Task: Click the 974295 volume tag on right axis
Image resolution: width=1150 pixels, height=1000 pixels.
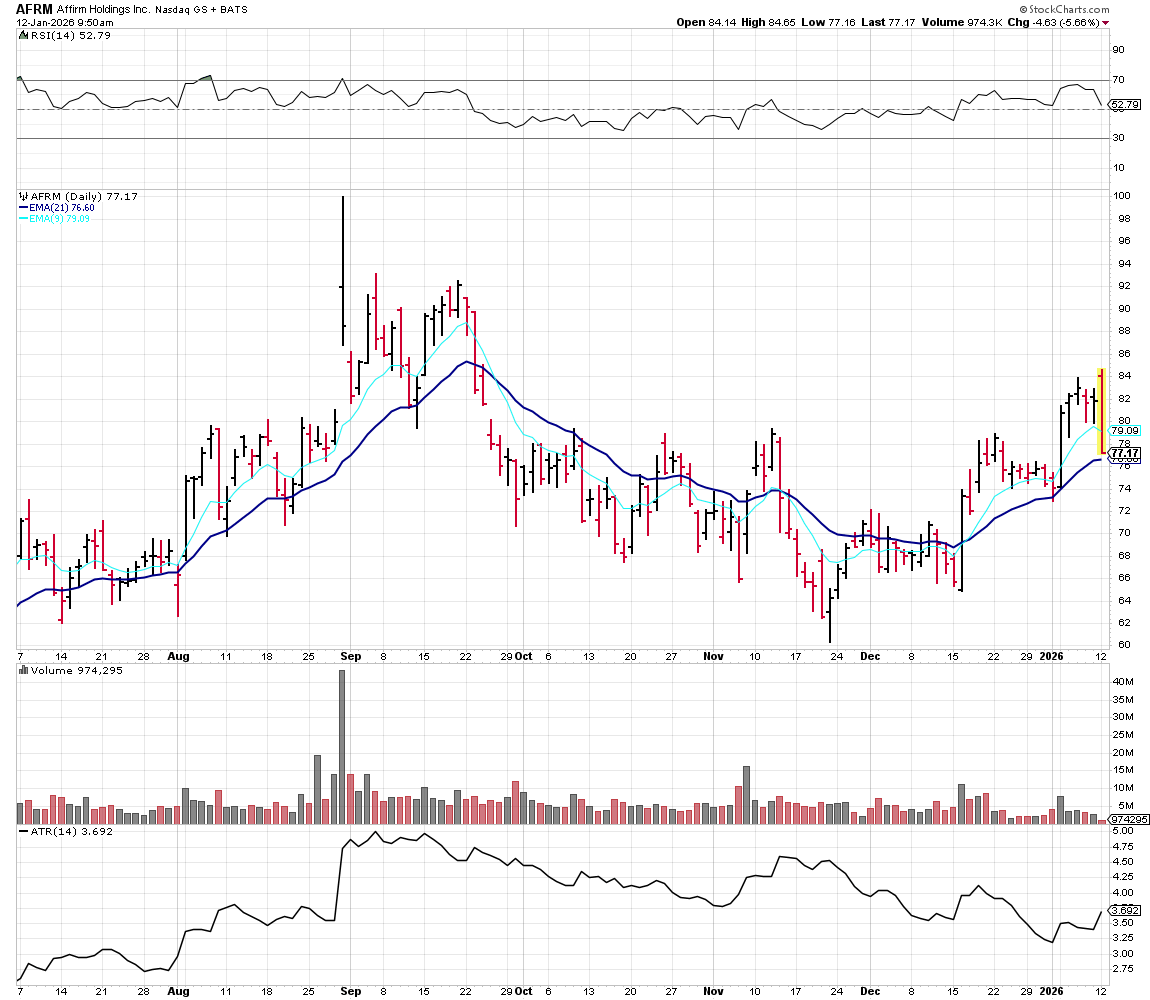Action: click(1129, 819)
